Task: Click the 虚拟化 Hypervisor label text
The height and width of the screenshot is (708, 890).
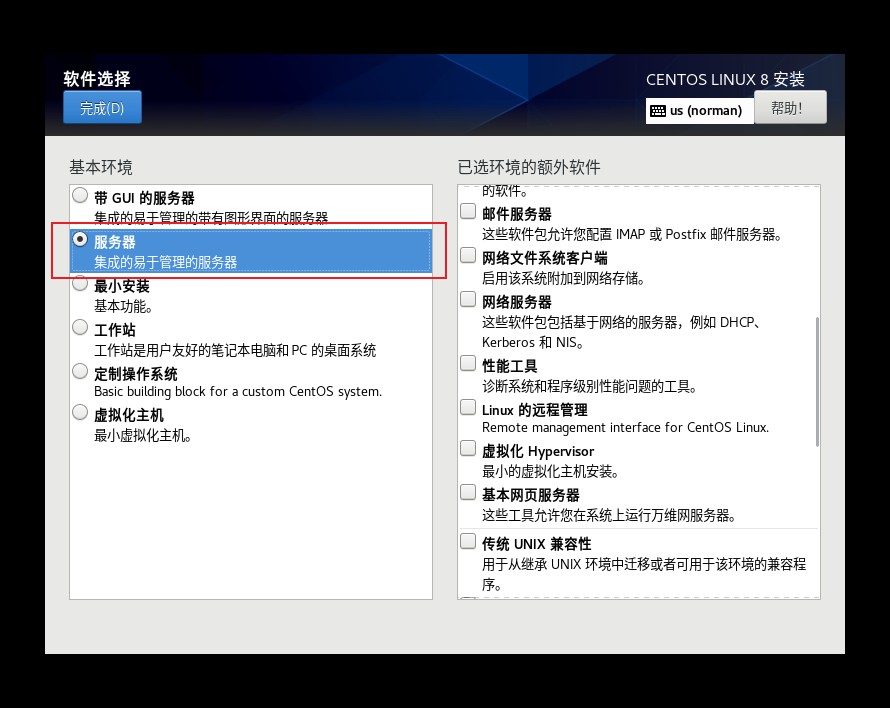Action: click(x=538, y=451)
